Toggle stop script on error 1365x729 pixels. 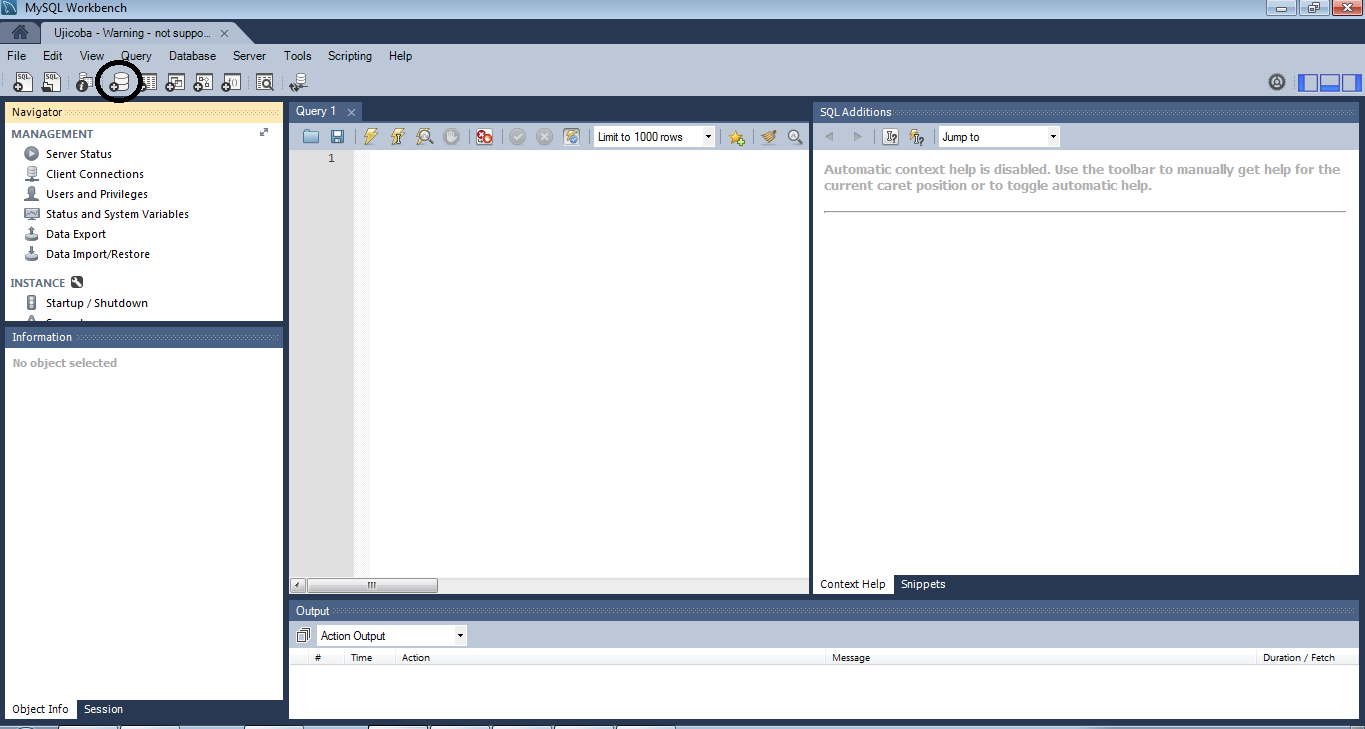pyautogui.click(x=485, y=136)
